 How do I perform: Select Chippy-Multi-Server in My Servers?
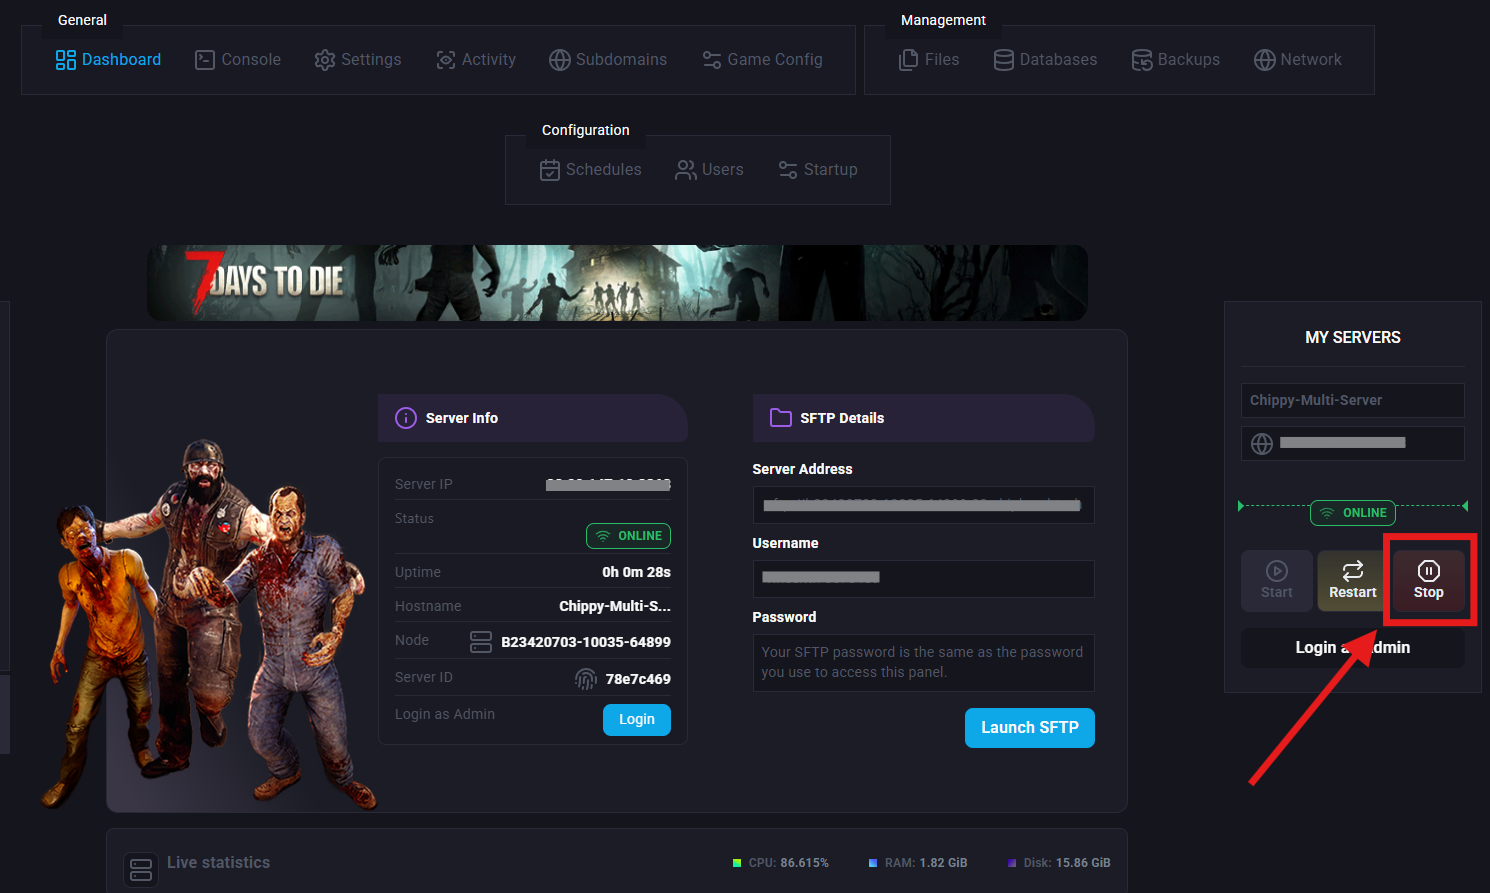(1353, 400)
